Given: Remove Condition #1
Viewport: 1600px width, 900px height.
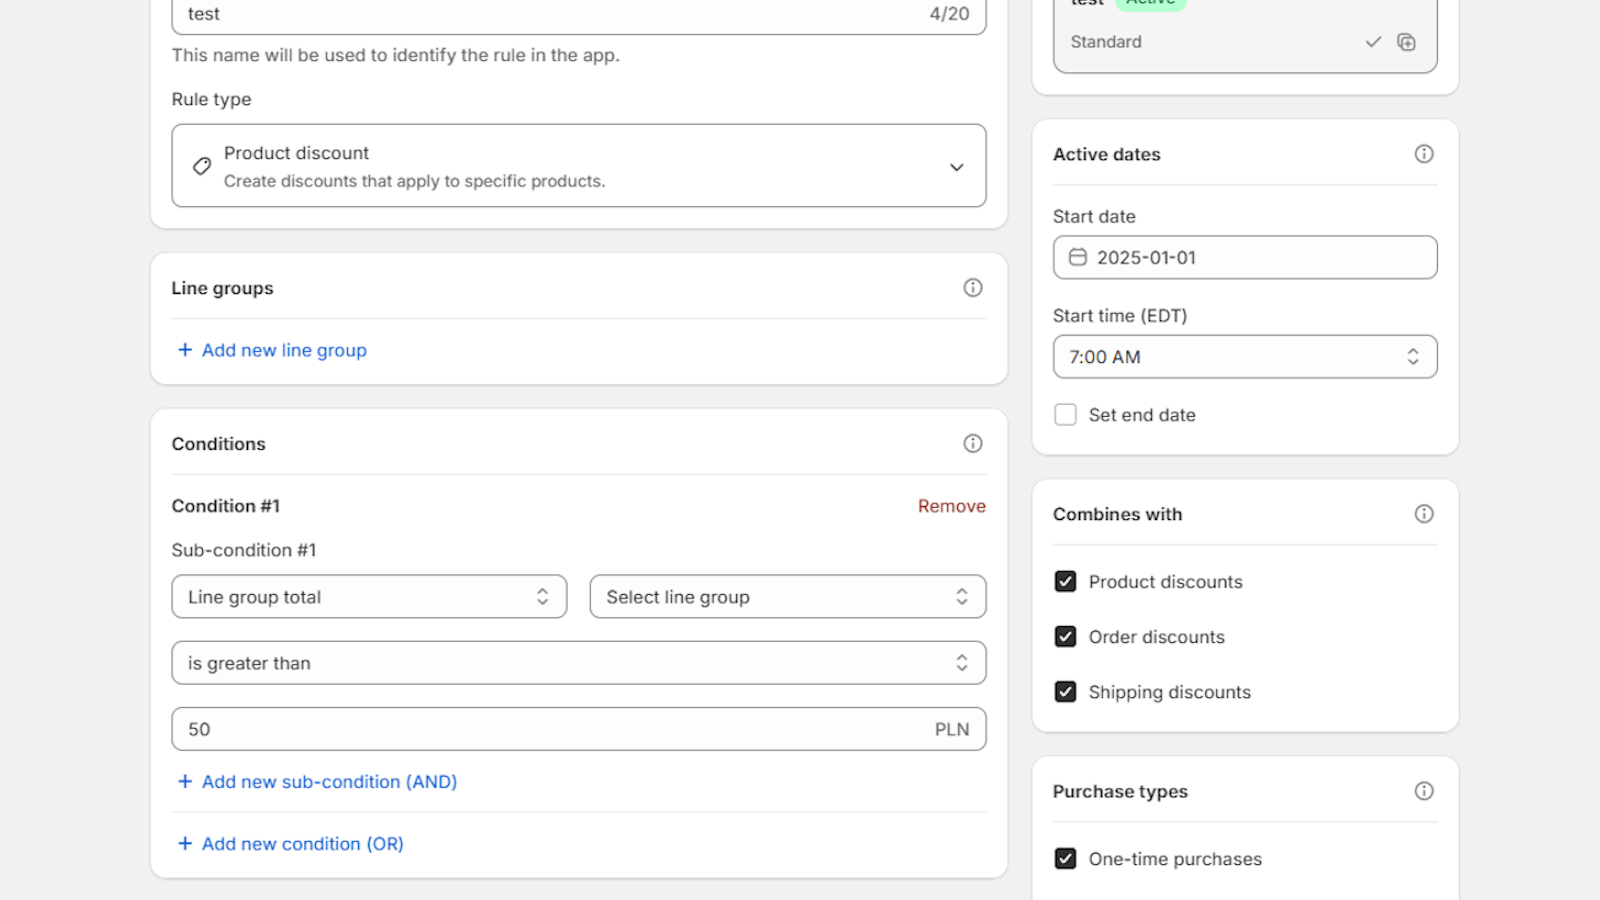Looking at the screenshot, I should (x=951, y=506).
